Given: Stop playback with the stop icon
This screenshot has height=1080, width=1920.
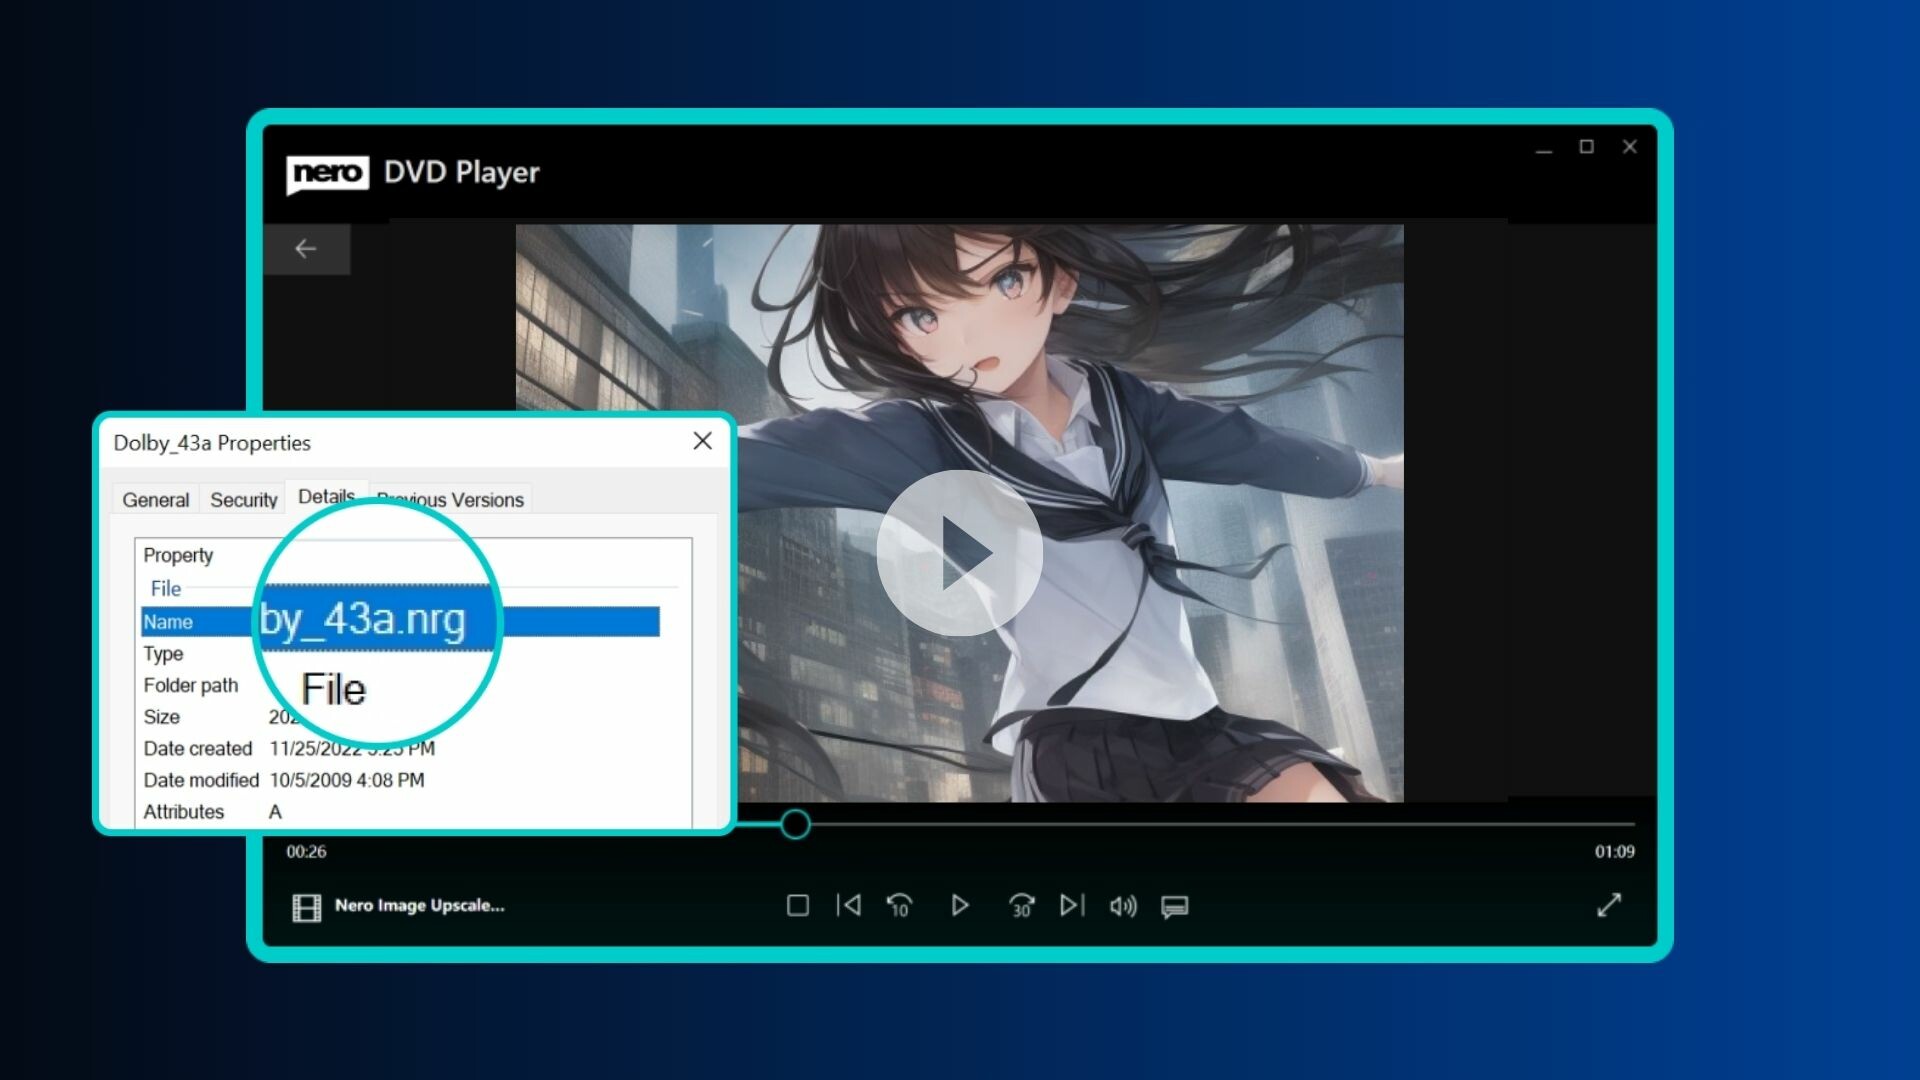Looking at the screenshot, I should (x=798, y=905).
